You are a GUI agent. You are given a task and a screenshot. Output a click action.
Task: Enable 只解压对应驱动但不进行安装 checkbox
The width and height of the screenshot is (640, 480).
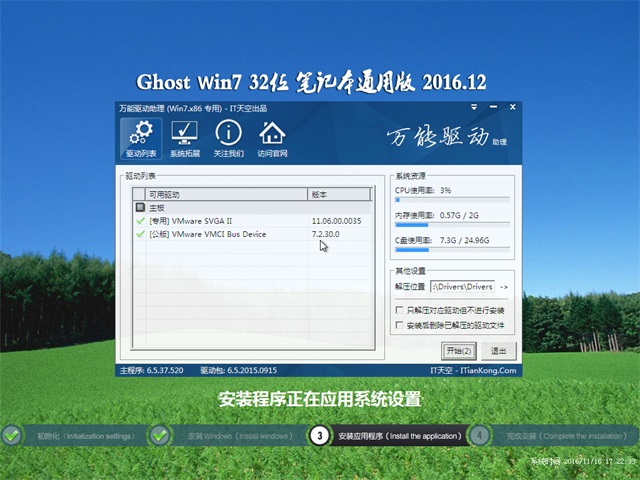(x=401, y=311)
